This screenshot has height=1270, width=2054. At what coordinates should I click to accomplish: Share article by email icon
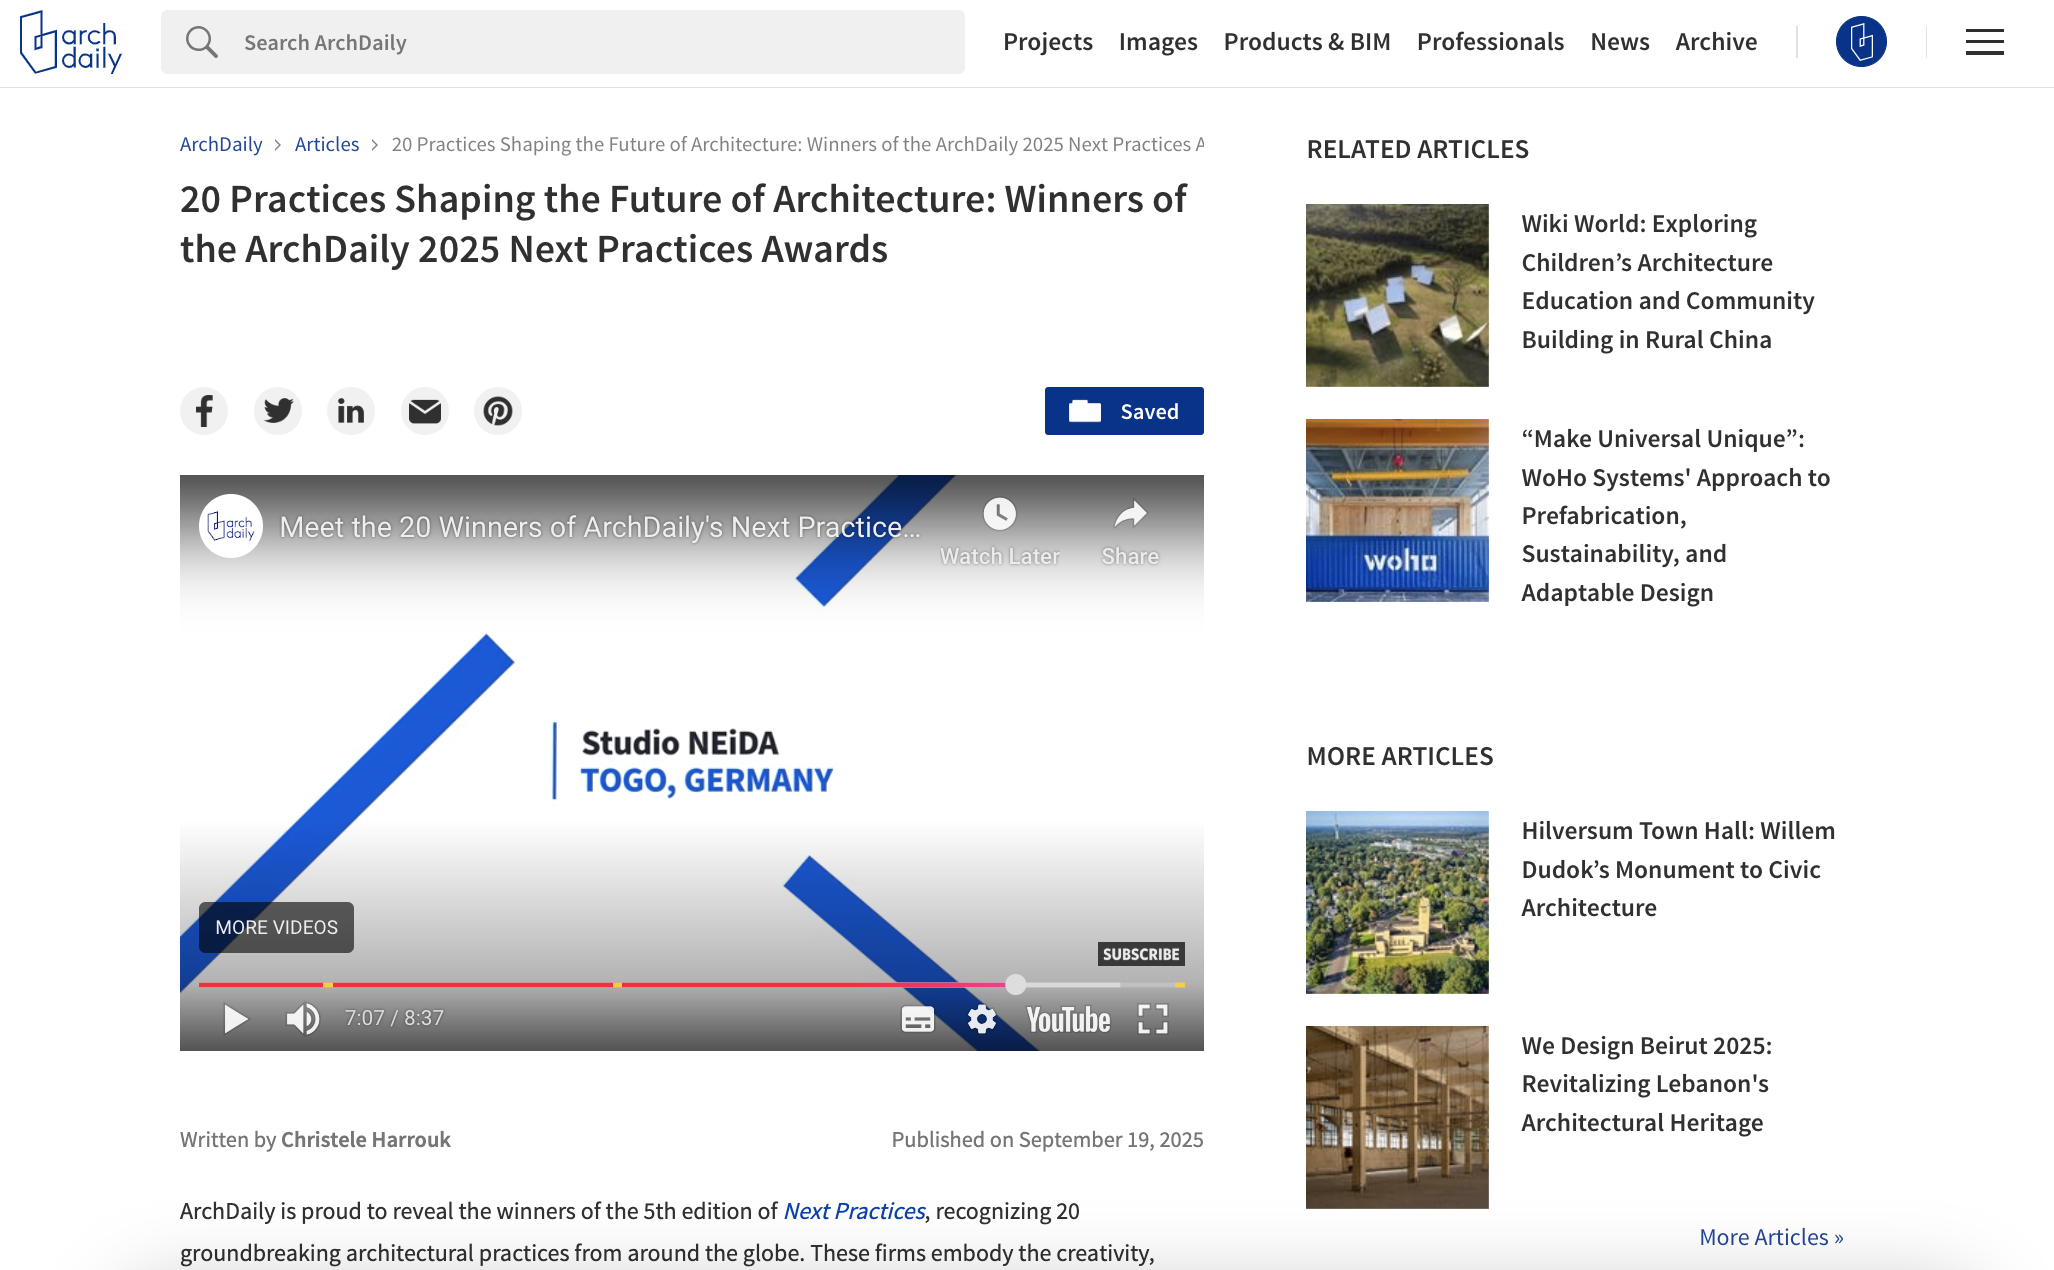point(425,411)
